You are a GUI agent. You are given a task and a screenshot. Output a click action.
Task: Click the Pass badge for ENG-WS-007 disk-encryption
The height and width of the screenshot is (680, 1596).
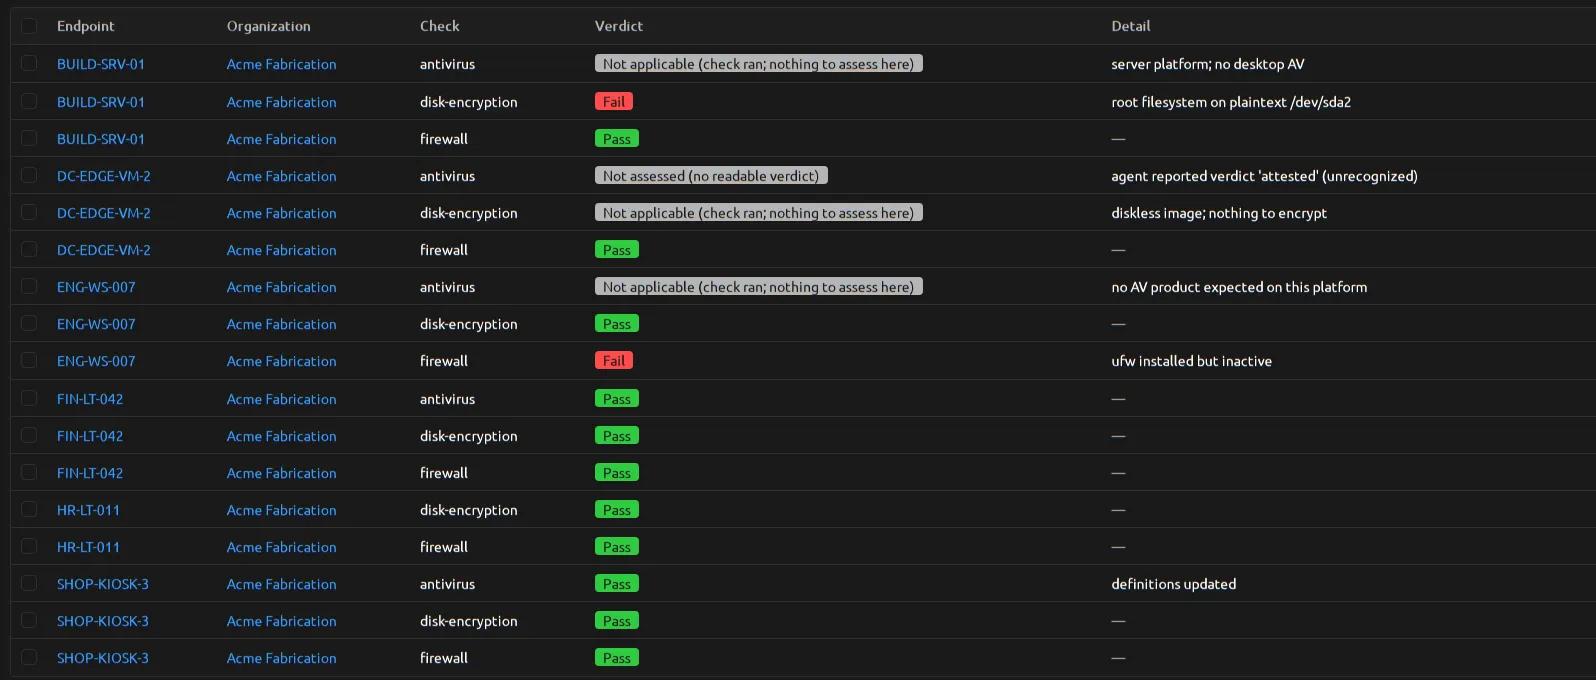[x=617, y=323]
